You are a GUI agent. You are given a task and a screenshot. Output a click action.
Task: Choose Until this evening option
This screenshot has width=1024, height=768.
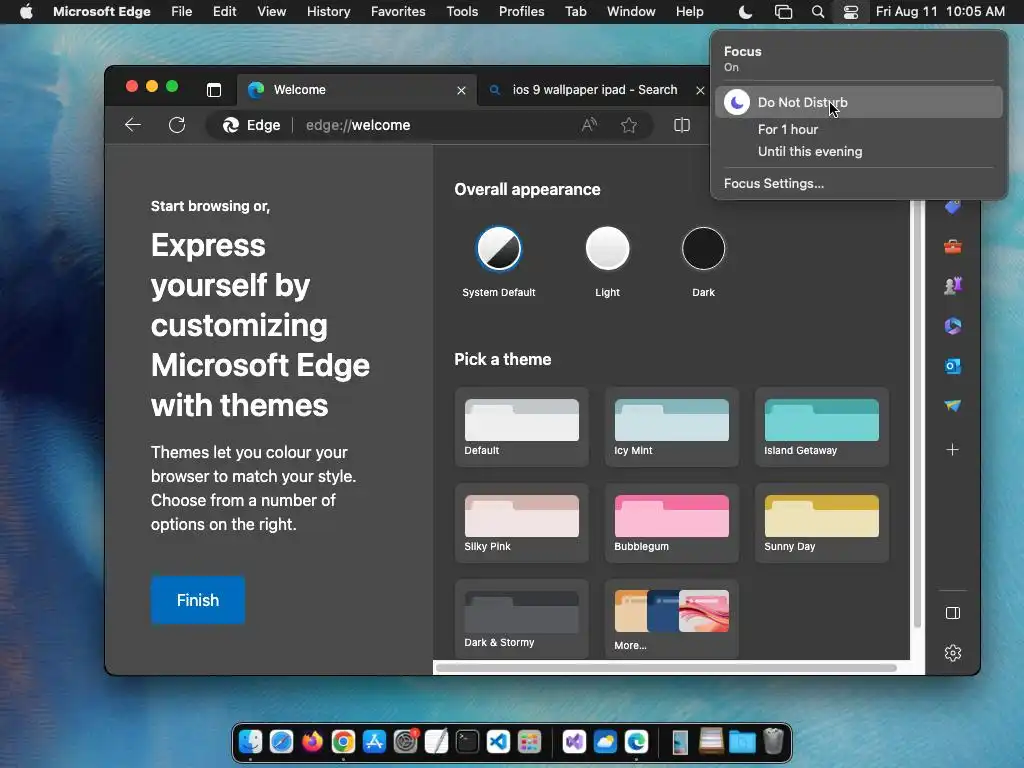pyautogui.click(x=810, y=152)
